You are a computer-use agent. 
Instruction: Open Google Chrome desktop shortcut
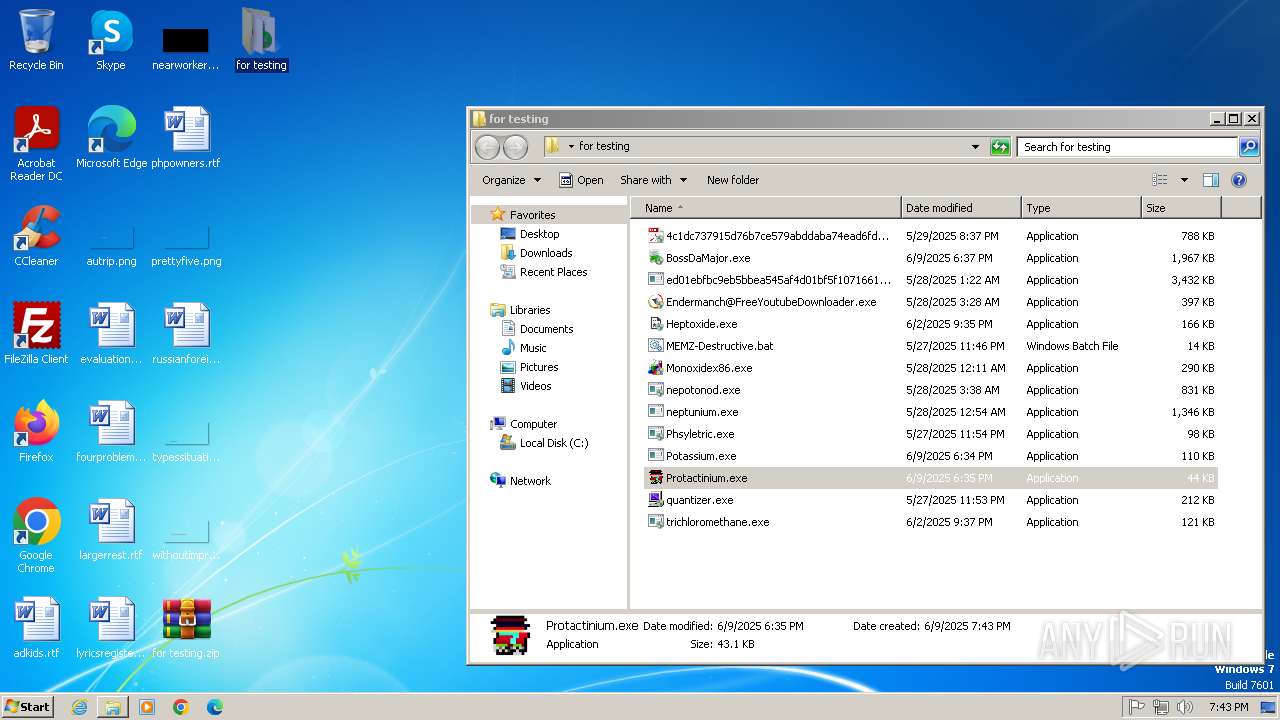[36, 537]
